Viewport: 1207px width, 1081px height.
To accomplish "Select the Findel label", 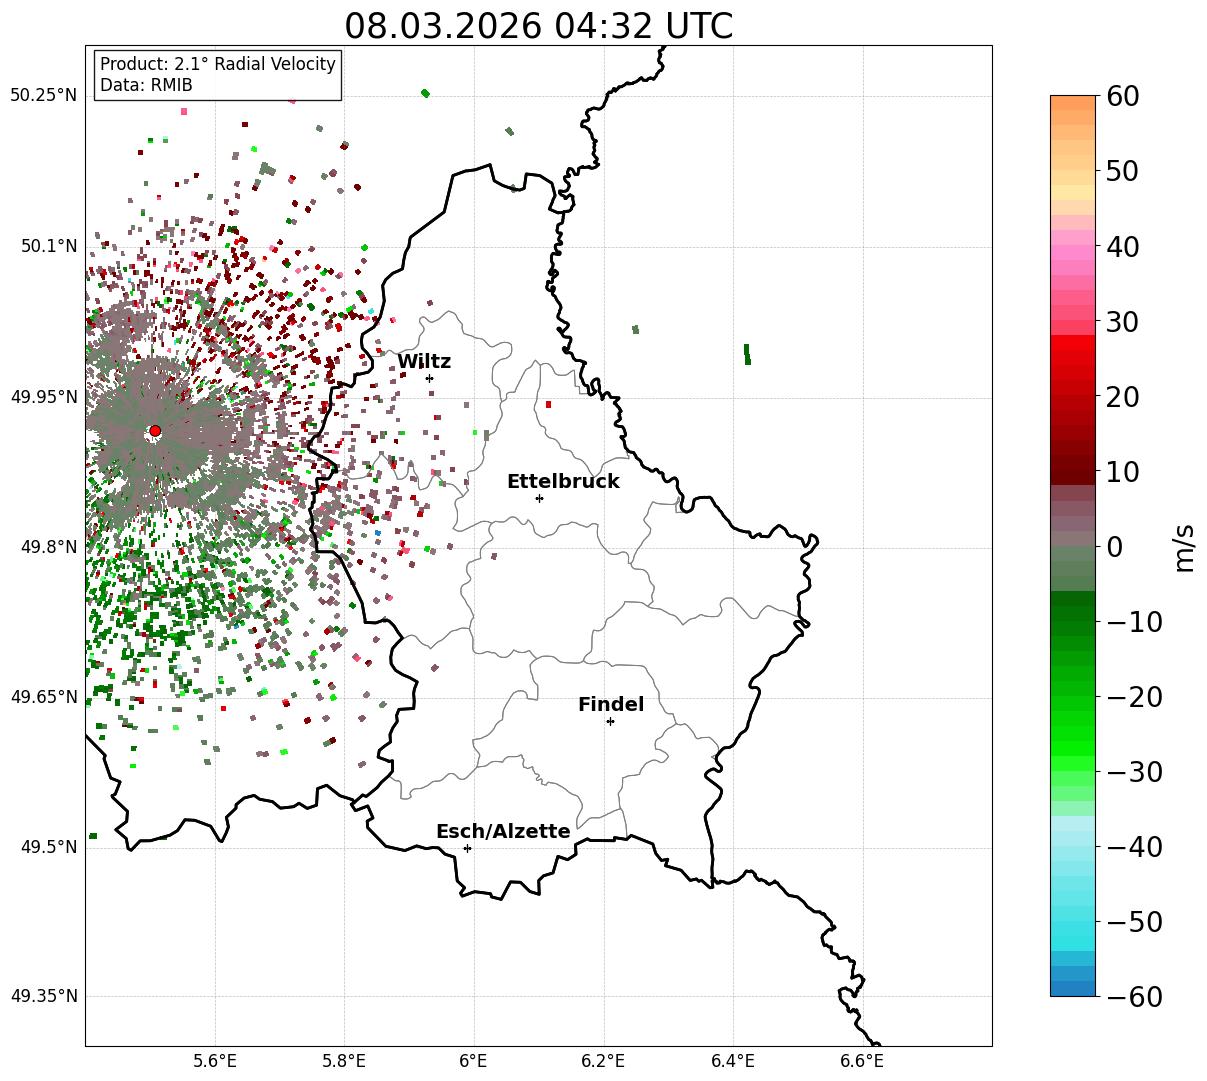I will [611, 705].
